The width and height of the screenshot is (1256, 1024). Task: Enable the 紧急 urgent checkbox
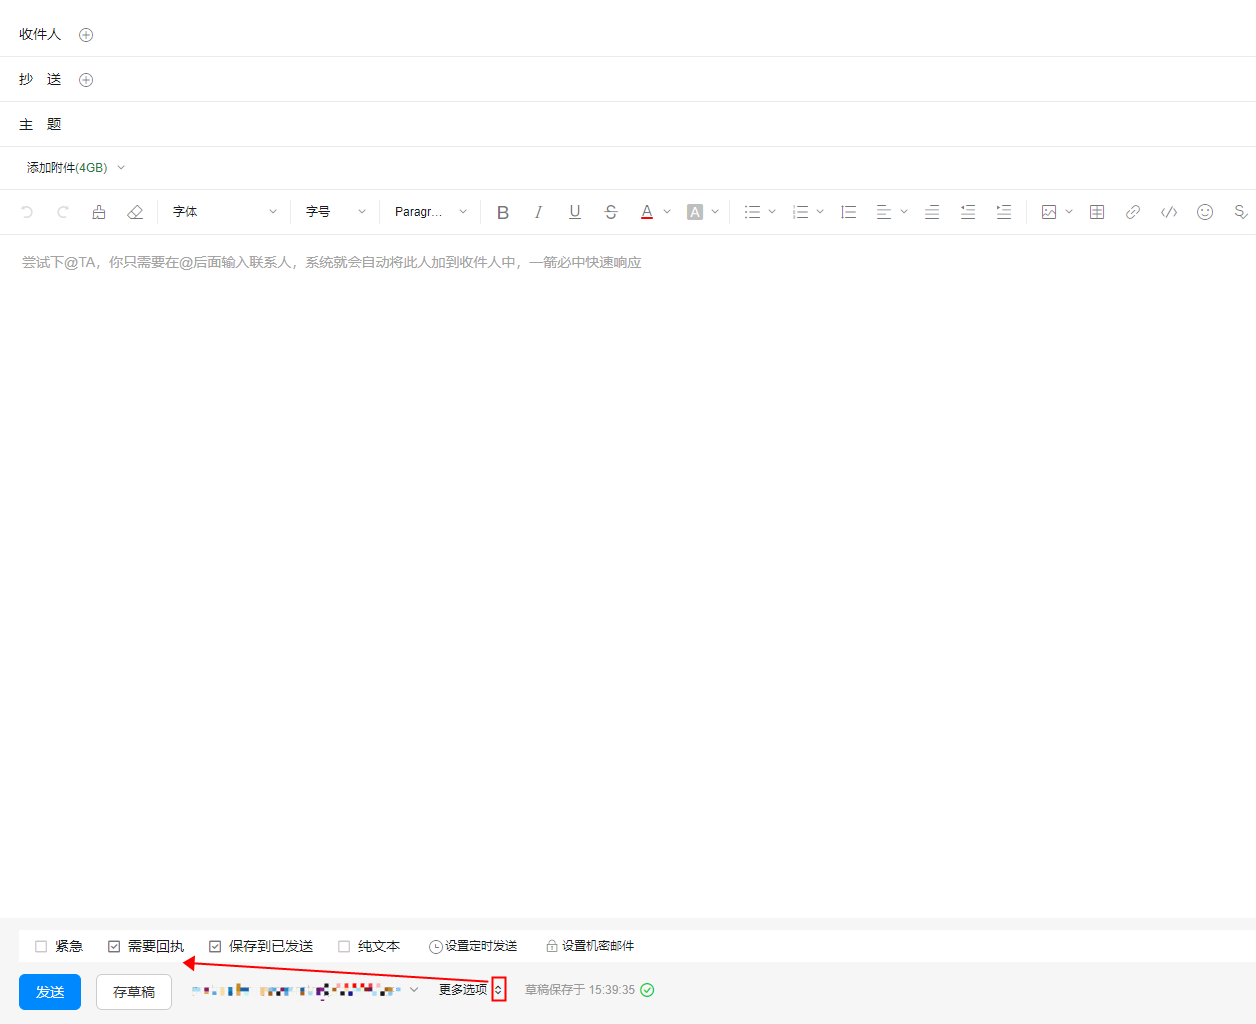41,946
